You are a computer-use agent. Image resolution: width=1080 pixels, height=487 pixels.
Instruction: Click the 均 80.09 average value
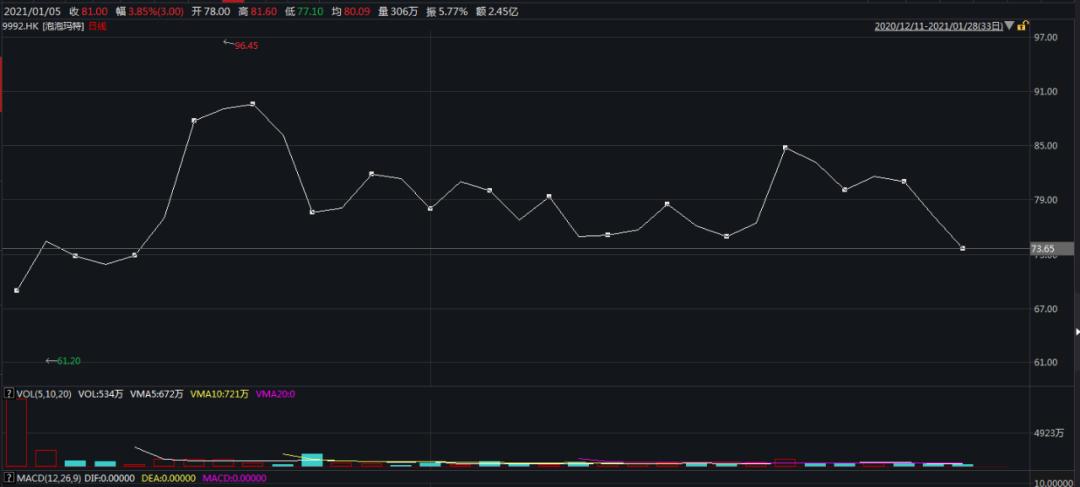[351, 11]
